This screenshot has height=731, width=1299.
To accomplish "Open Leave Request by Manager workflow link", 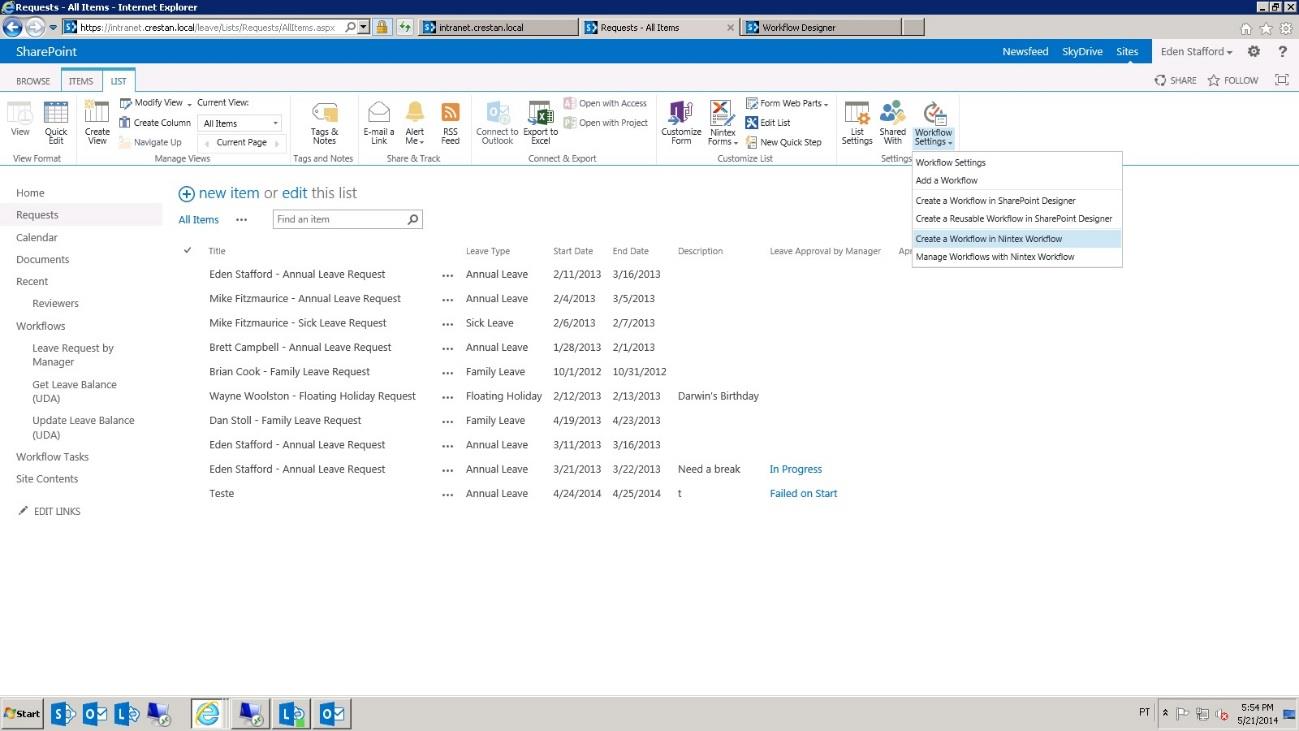I will coord(73,355).
